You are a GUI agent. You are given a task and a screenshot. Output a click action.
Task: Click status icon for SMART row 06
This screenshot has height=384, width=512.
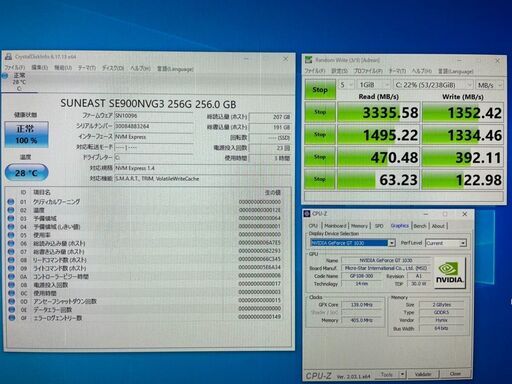11,243
